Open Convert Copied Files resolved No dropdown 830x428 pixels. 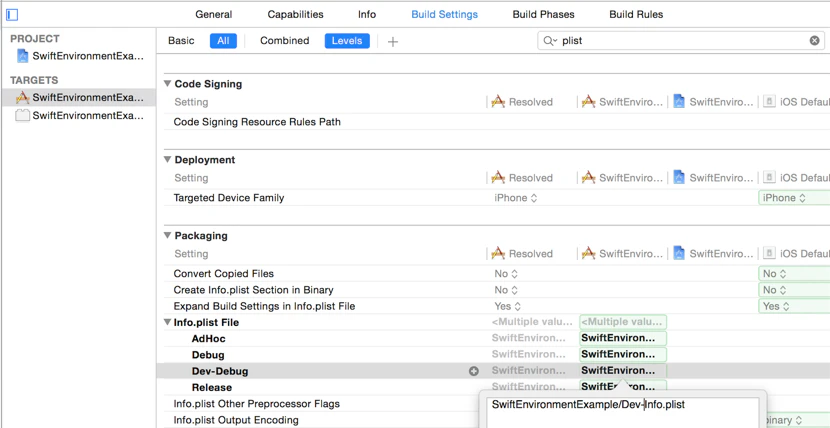tap(506, 274)
